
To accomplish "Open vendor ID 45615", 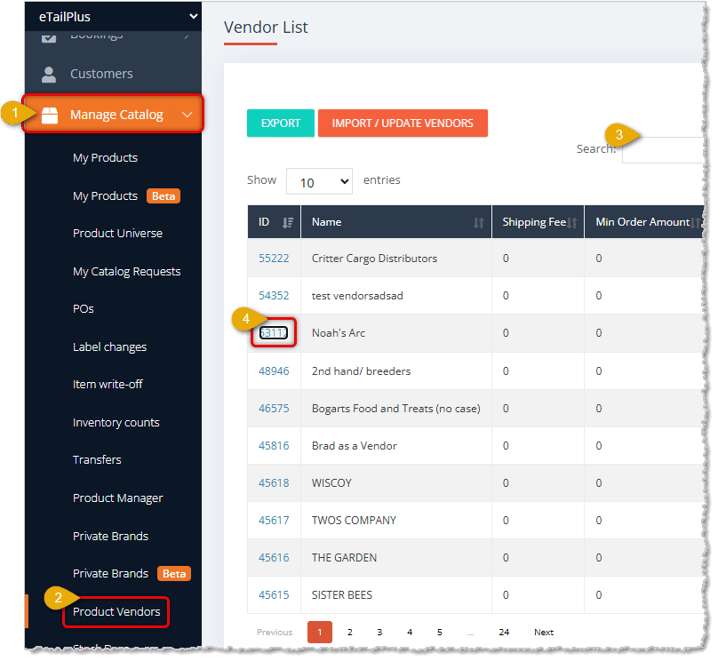I will point(274,595).
